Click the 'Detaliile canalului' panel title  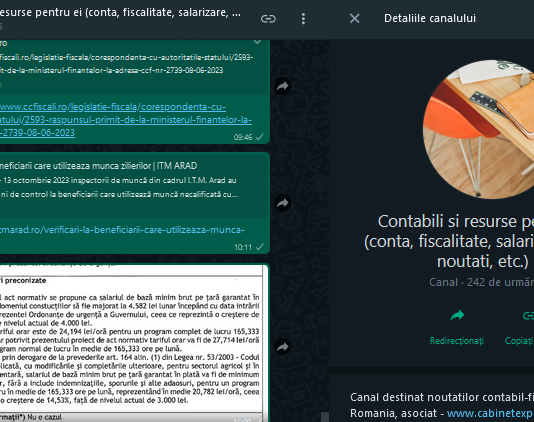coord(430,18)
